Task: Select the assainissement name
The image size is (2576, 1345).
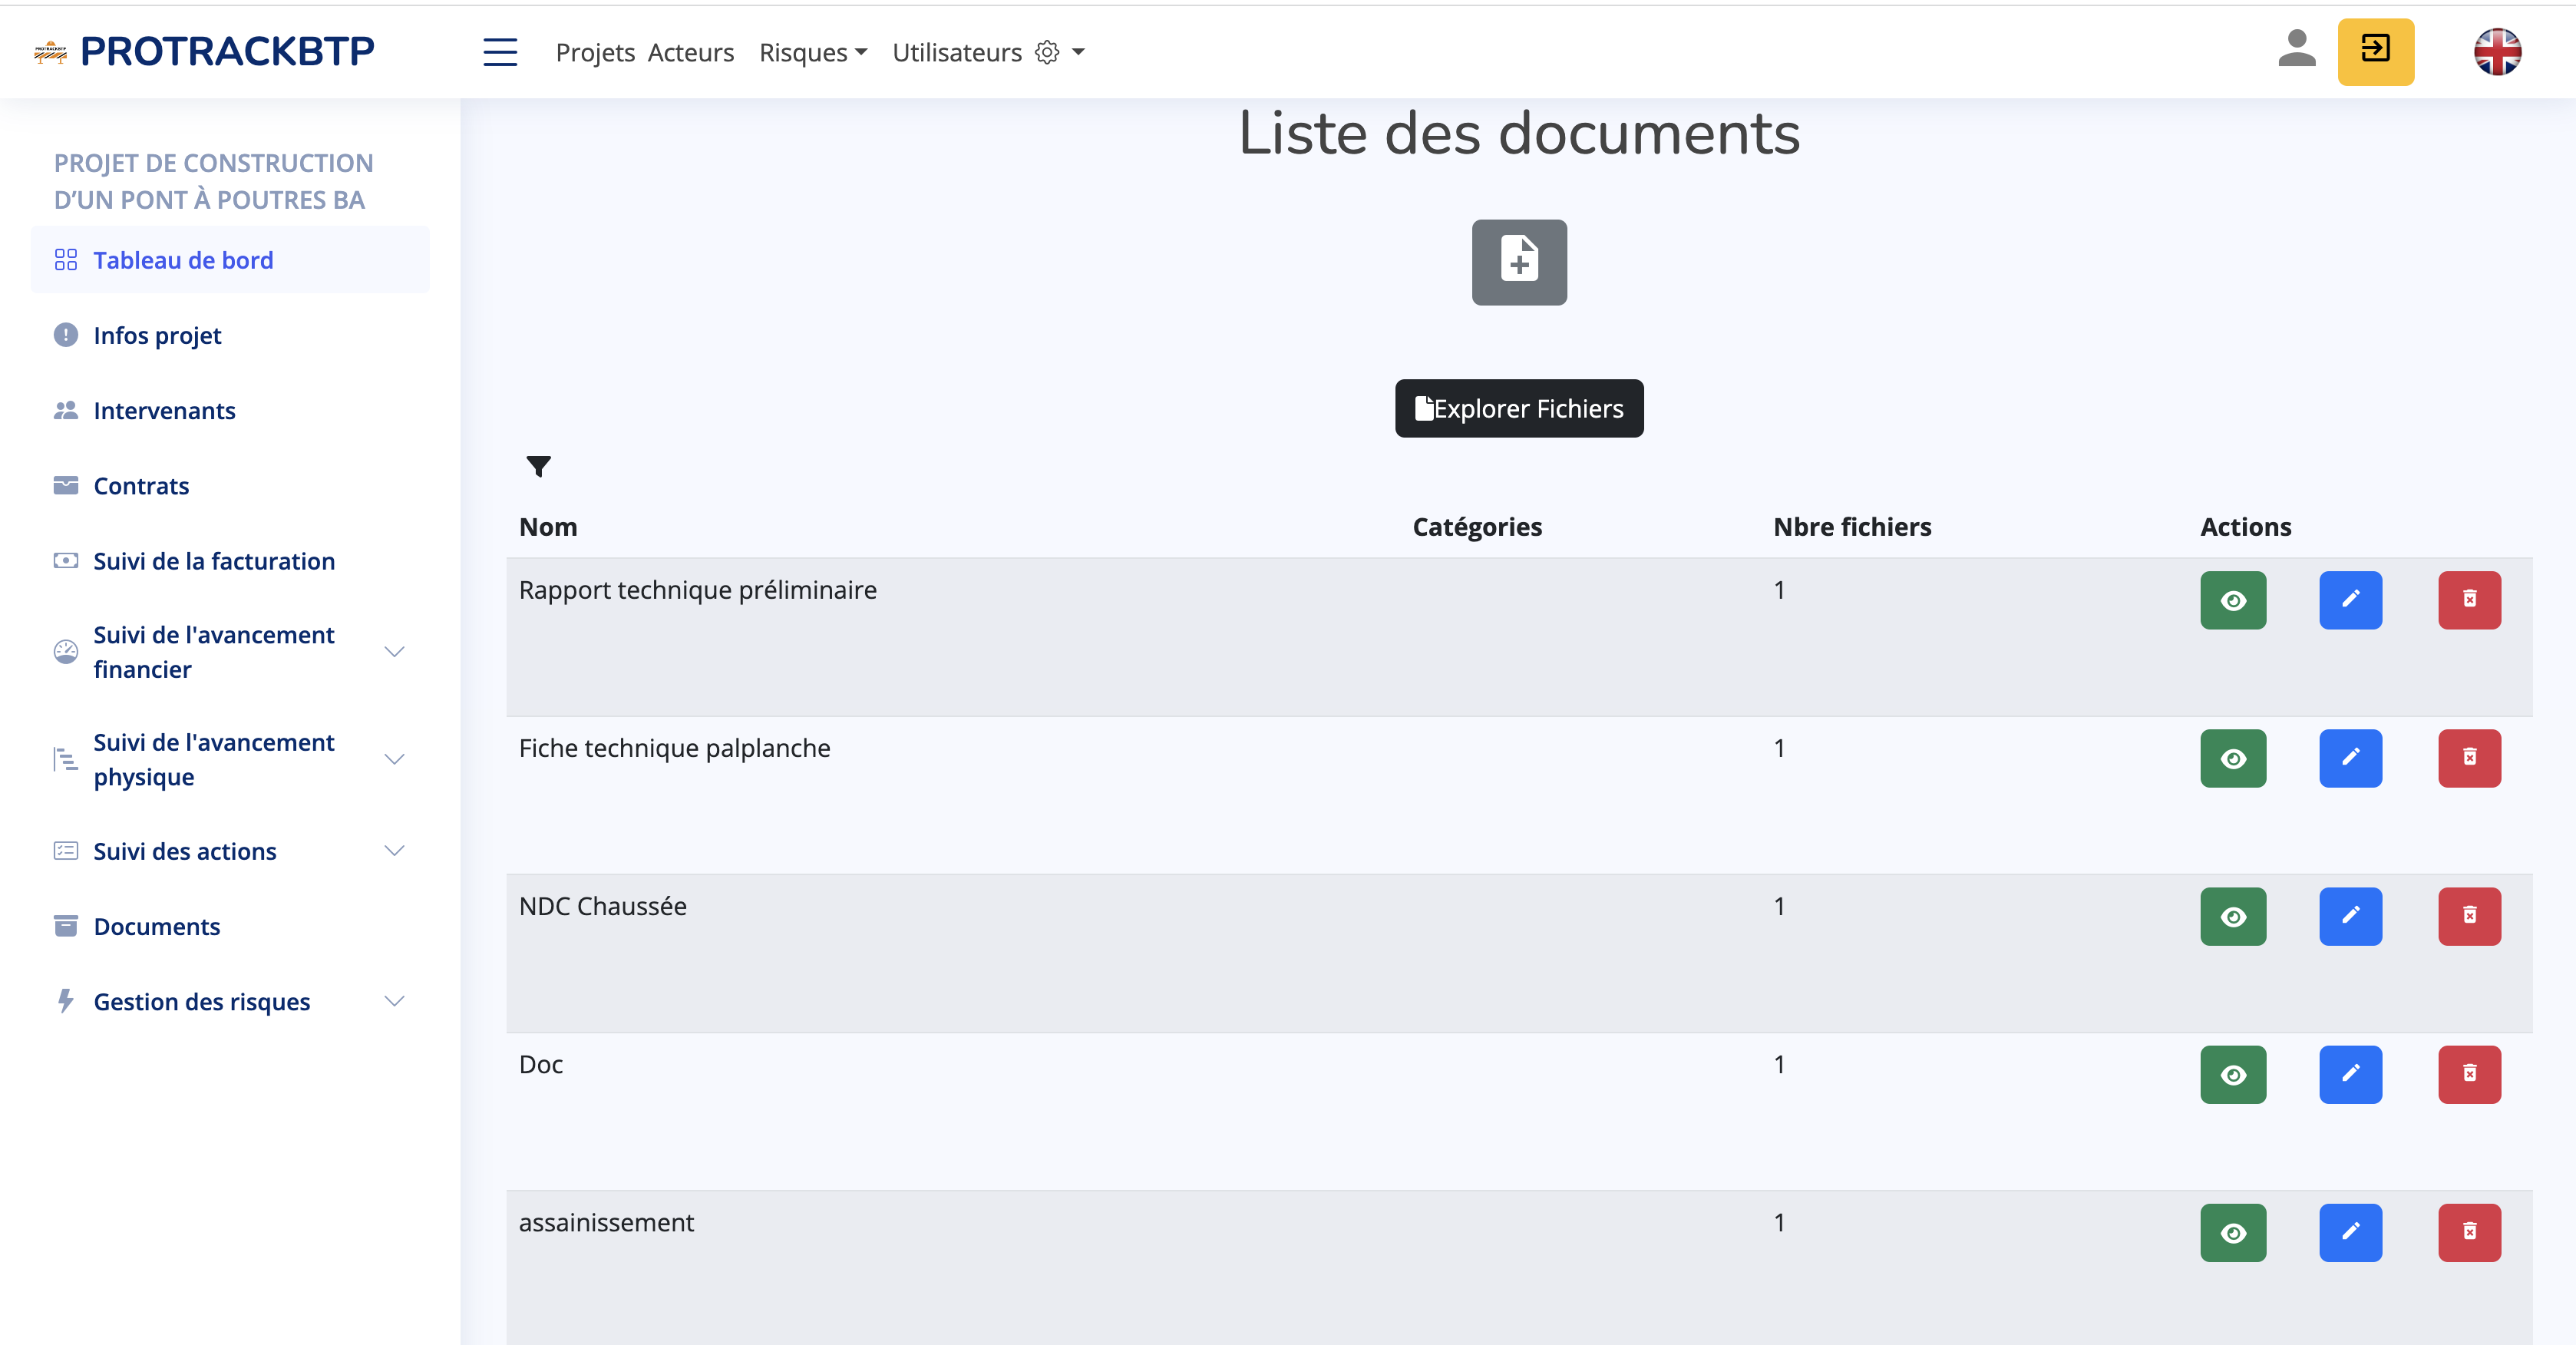Action: 606,1222
